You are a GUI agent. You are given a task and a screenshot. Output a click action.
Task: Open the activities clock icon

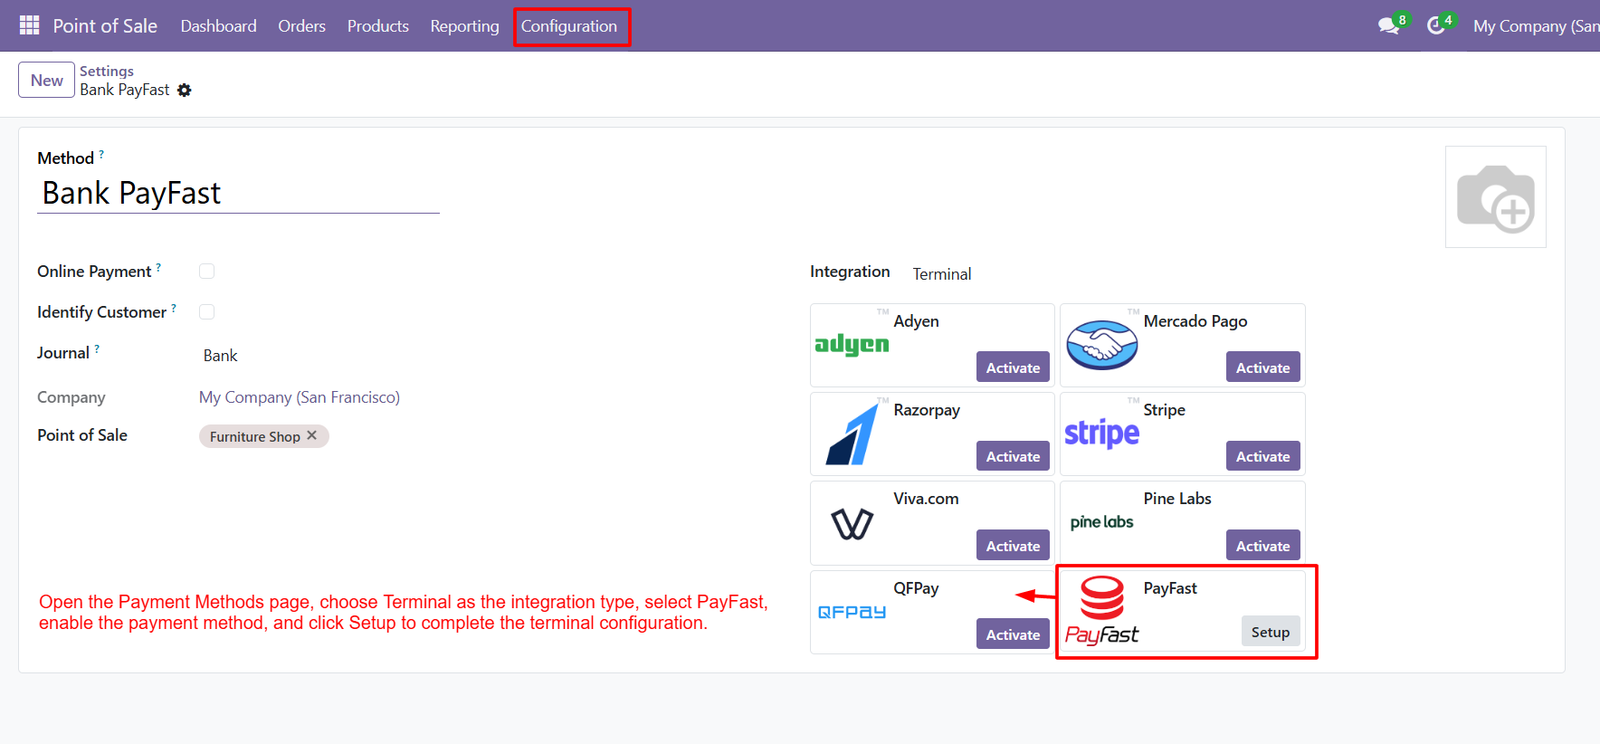pos(1436,26)
